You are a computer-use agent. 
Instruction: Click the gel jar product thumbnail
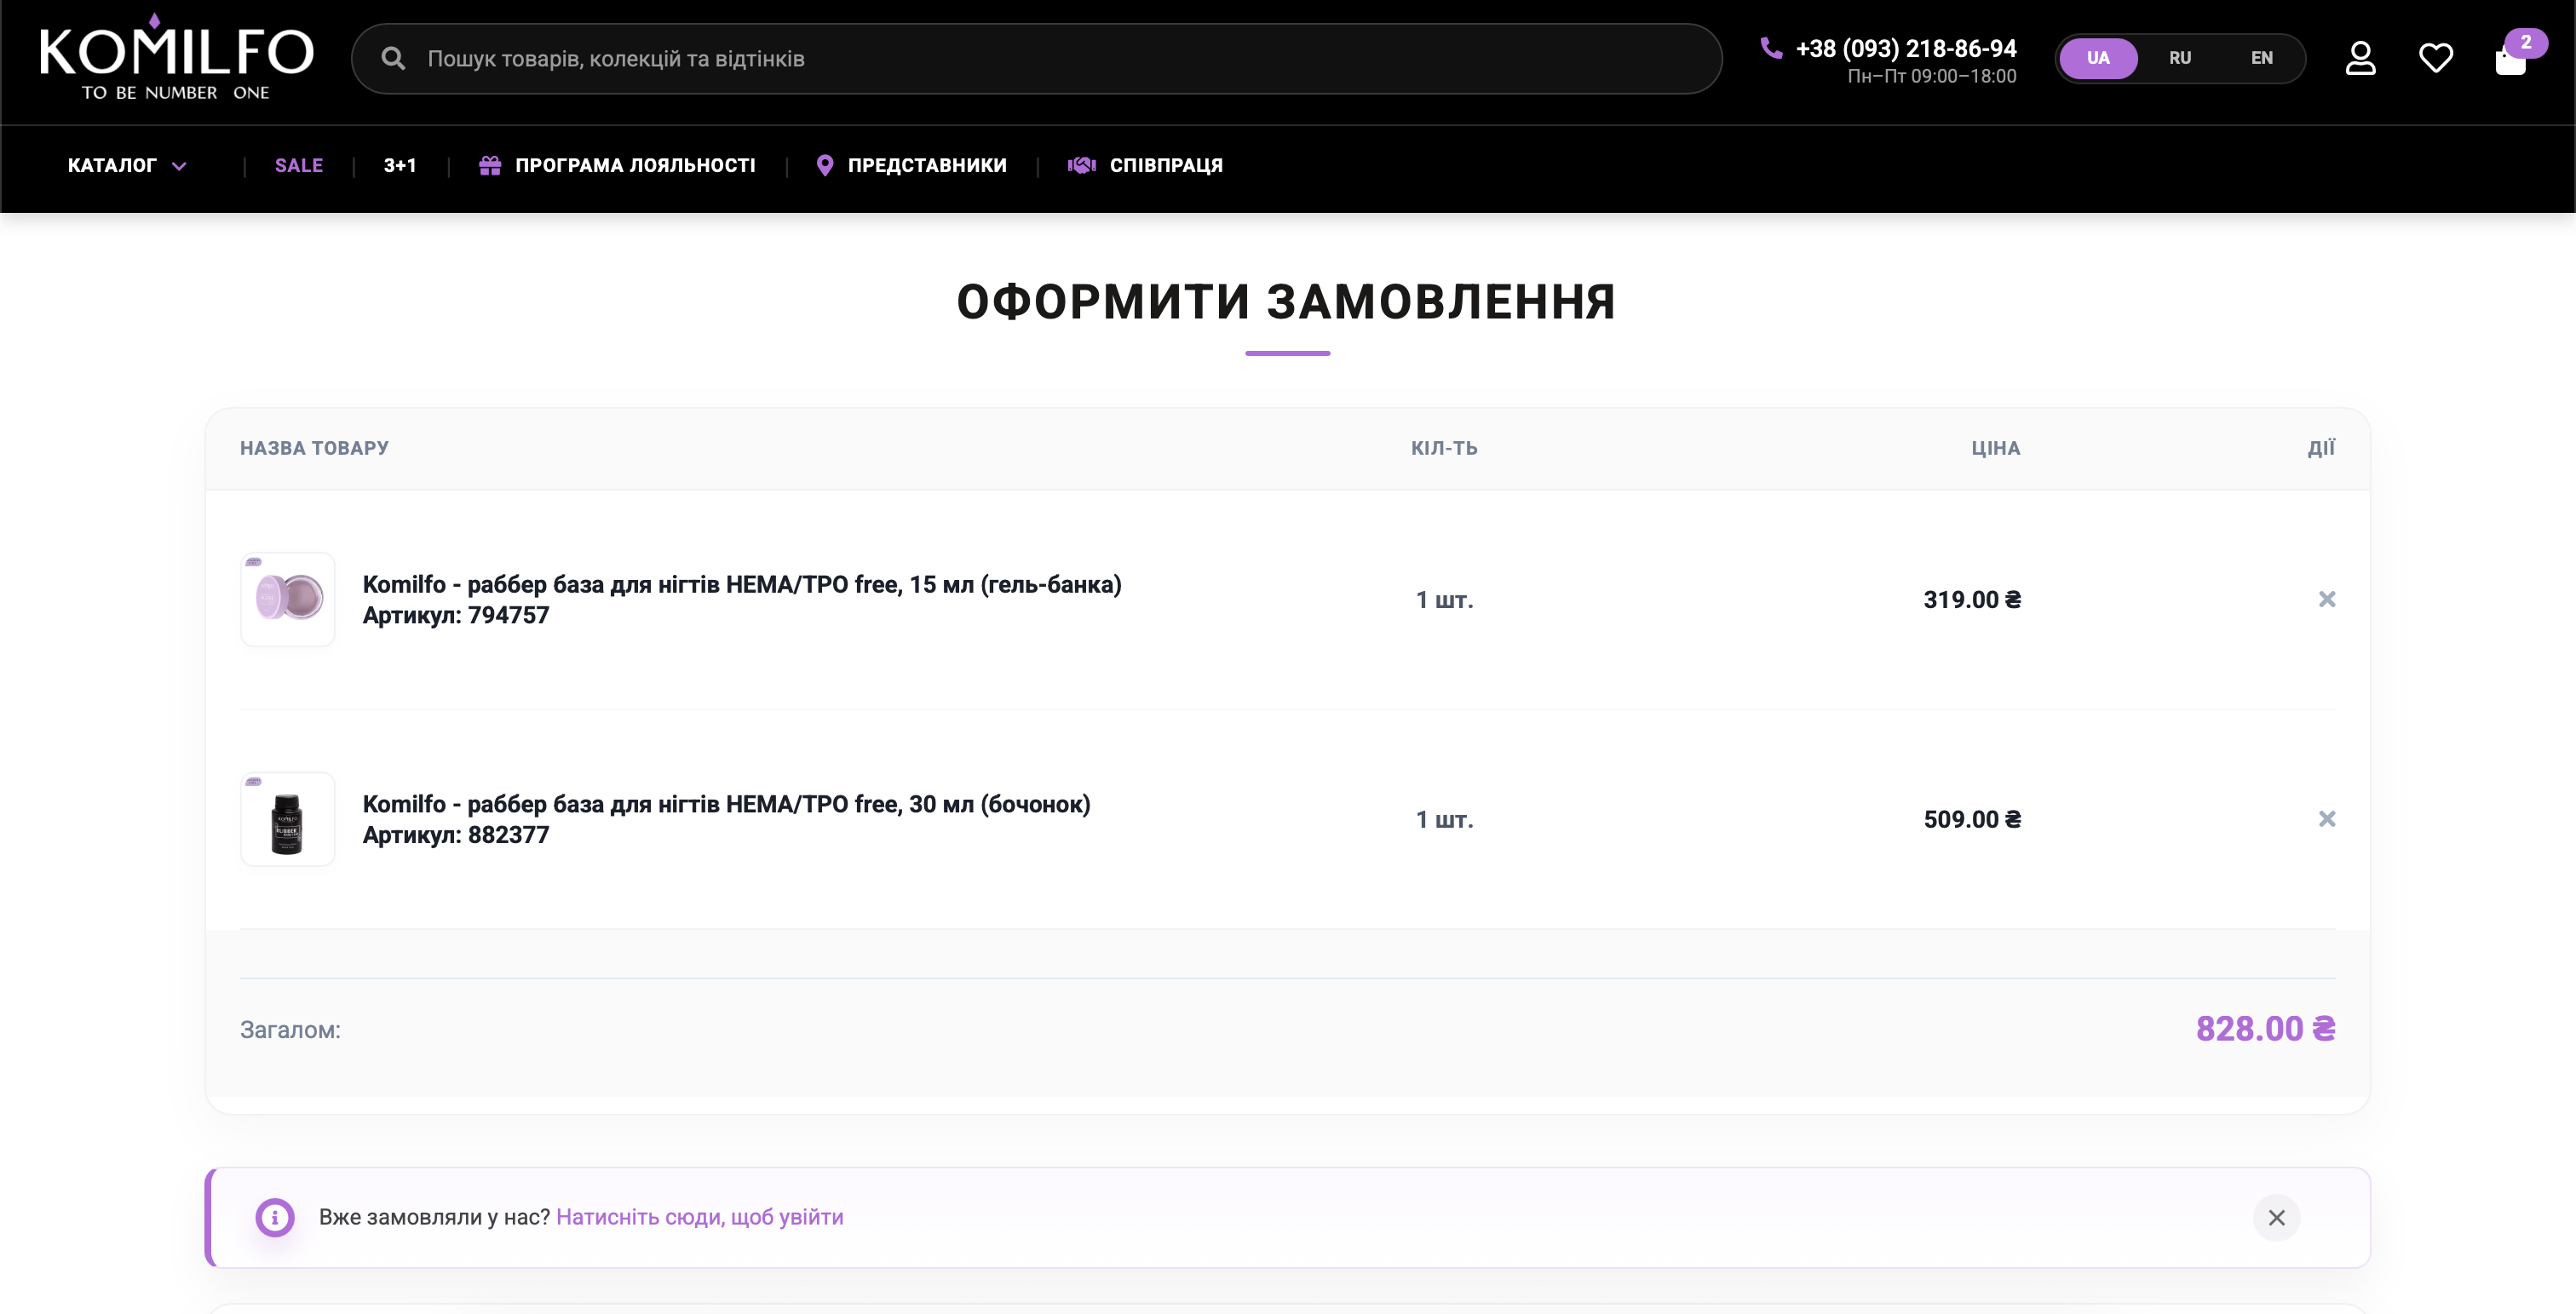(288, 599)
